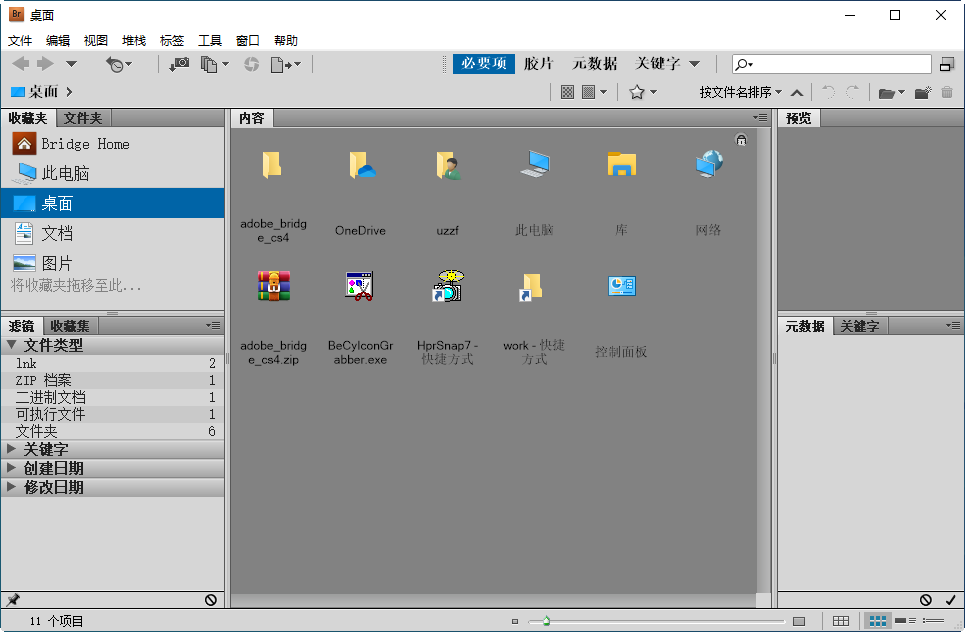This screenshot has height=632, width=965.
Task: Toggle ascending sort order arrow
Action: 797,93
